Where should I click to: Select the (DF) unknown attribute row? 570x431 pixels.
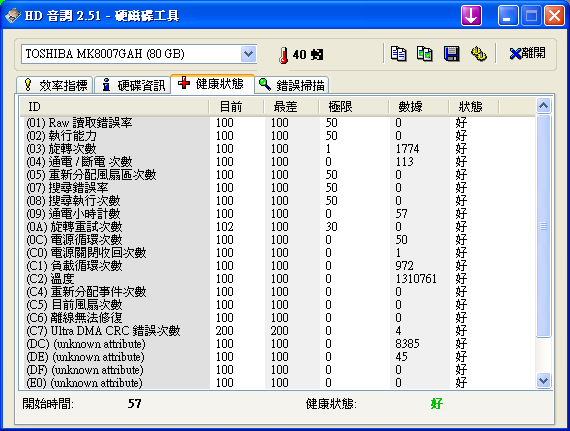tap(277, 370)
